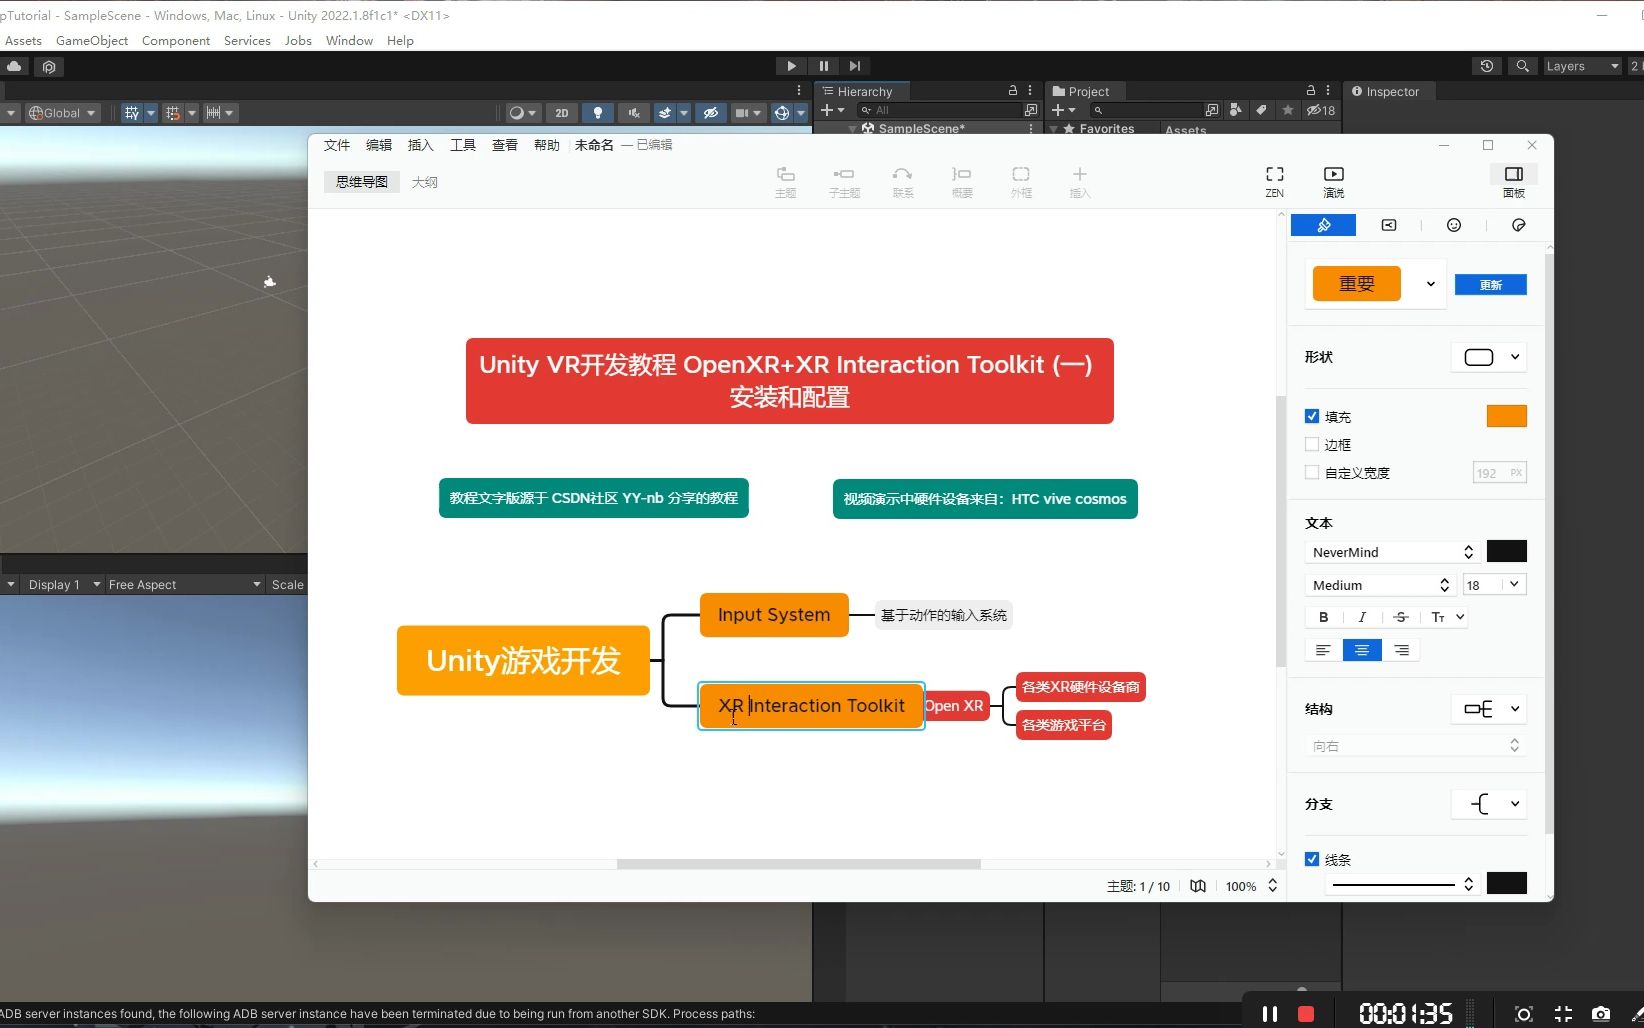Toggle italic text formatting
Image resolution: width=1644 pixels, height=1028 pixels.
click(x=1362, y=617)
